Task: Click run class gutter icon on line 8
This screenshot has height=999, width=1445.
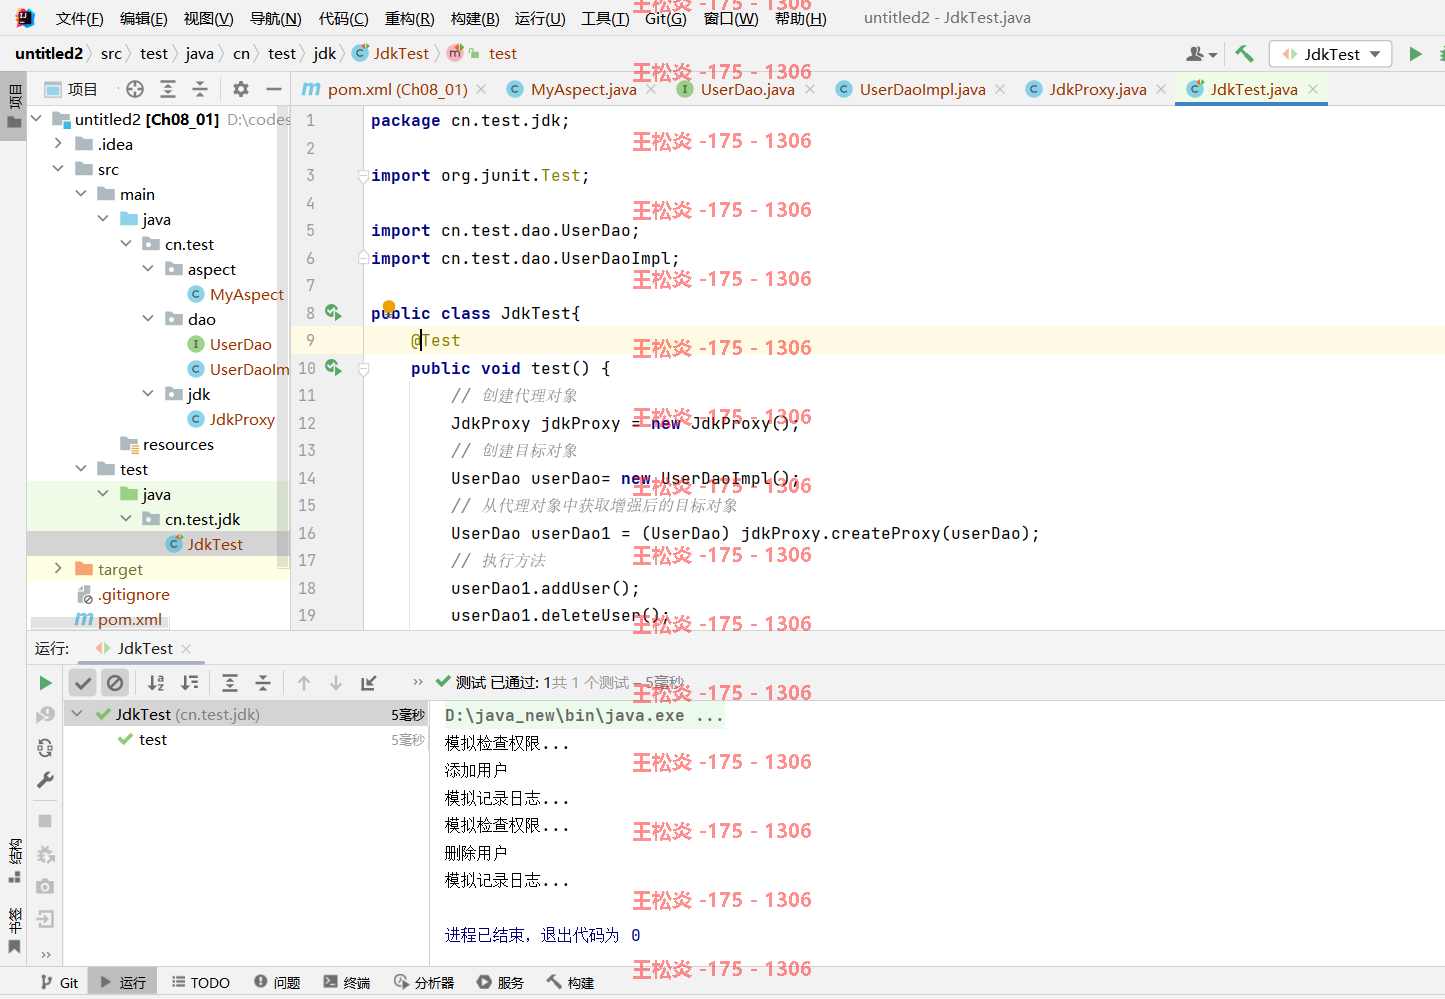Action: pos(333,313)
